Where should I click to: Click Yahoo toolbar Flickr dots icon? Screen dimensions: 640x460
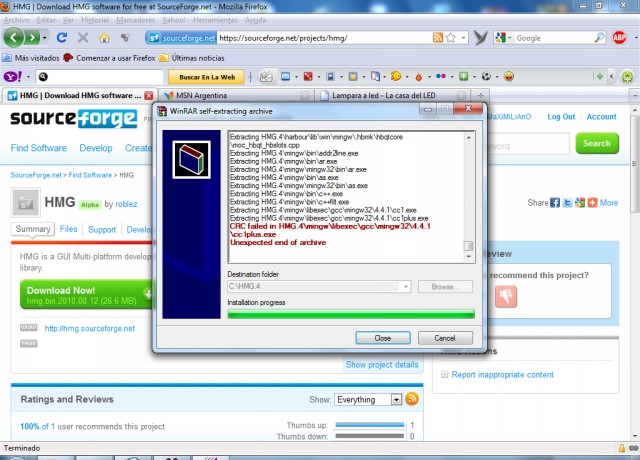click(x=441, y=76)
